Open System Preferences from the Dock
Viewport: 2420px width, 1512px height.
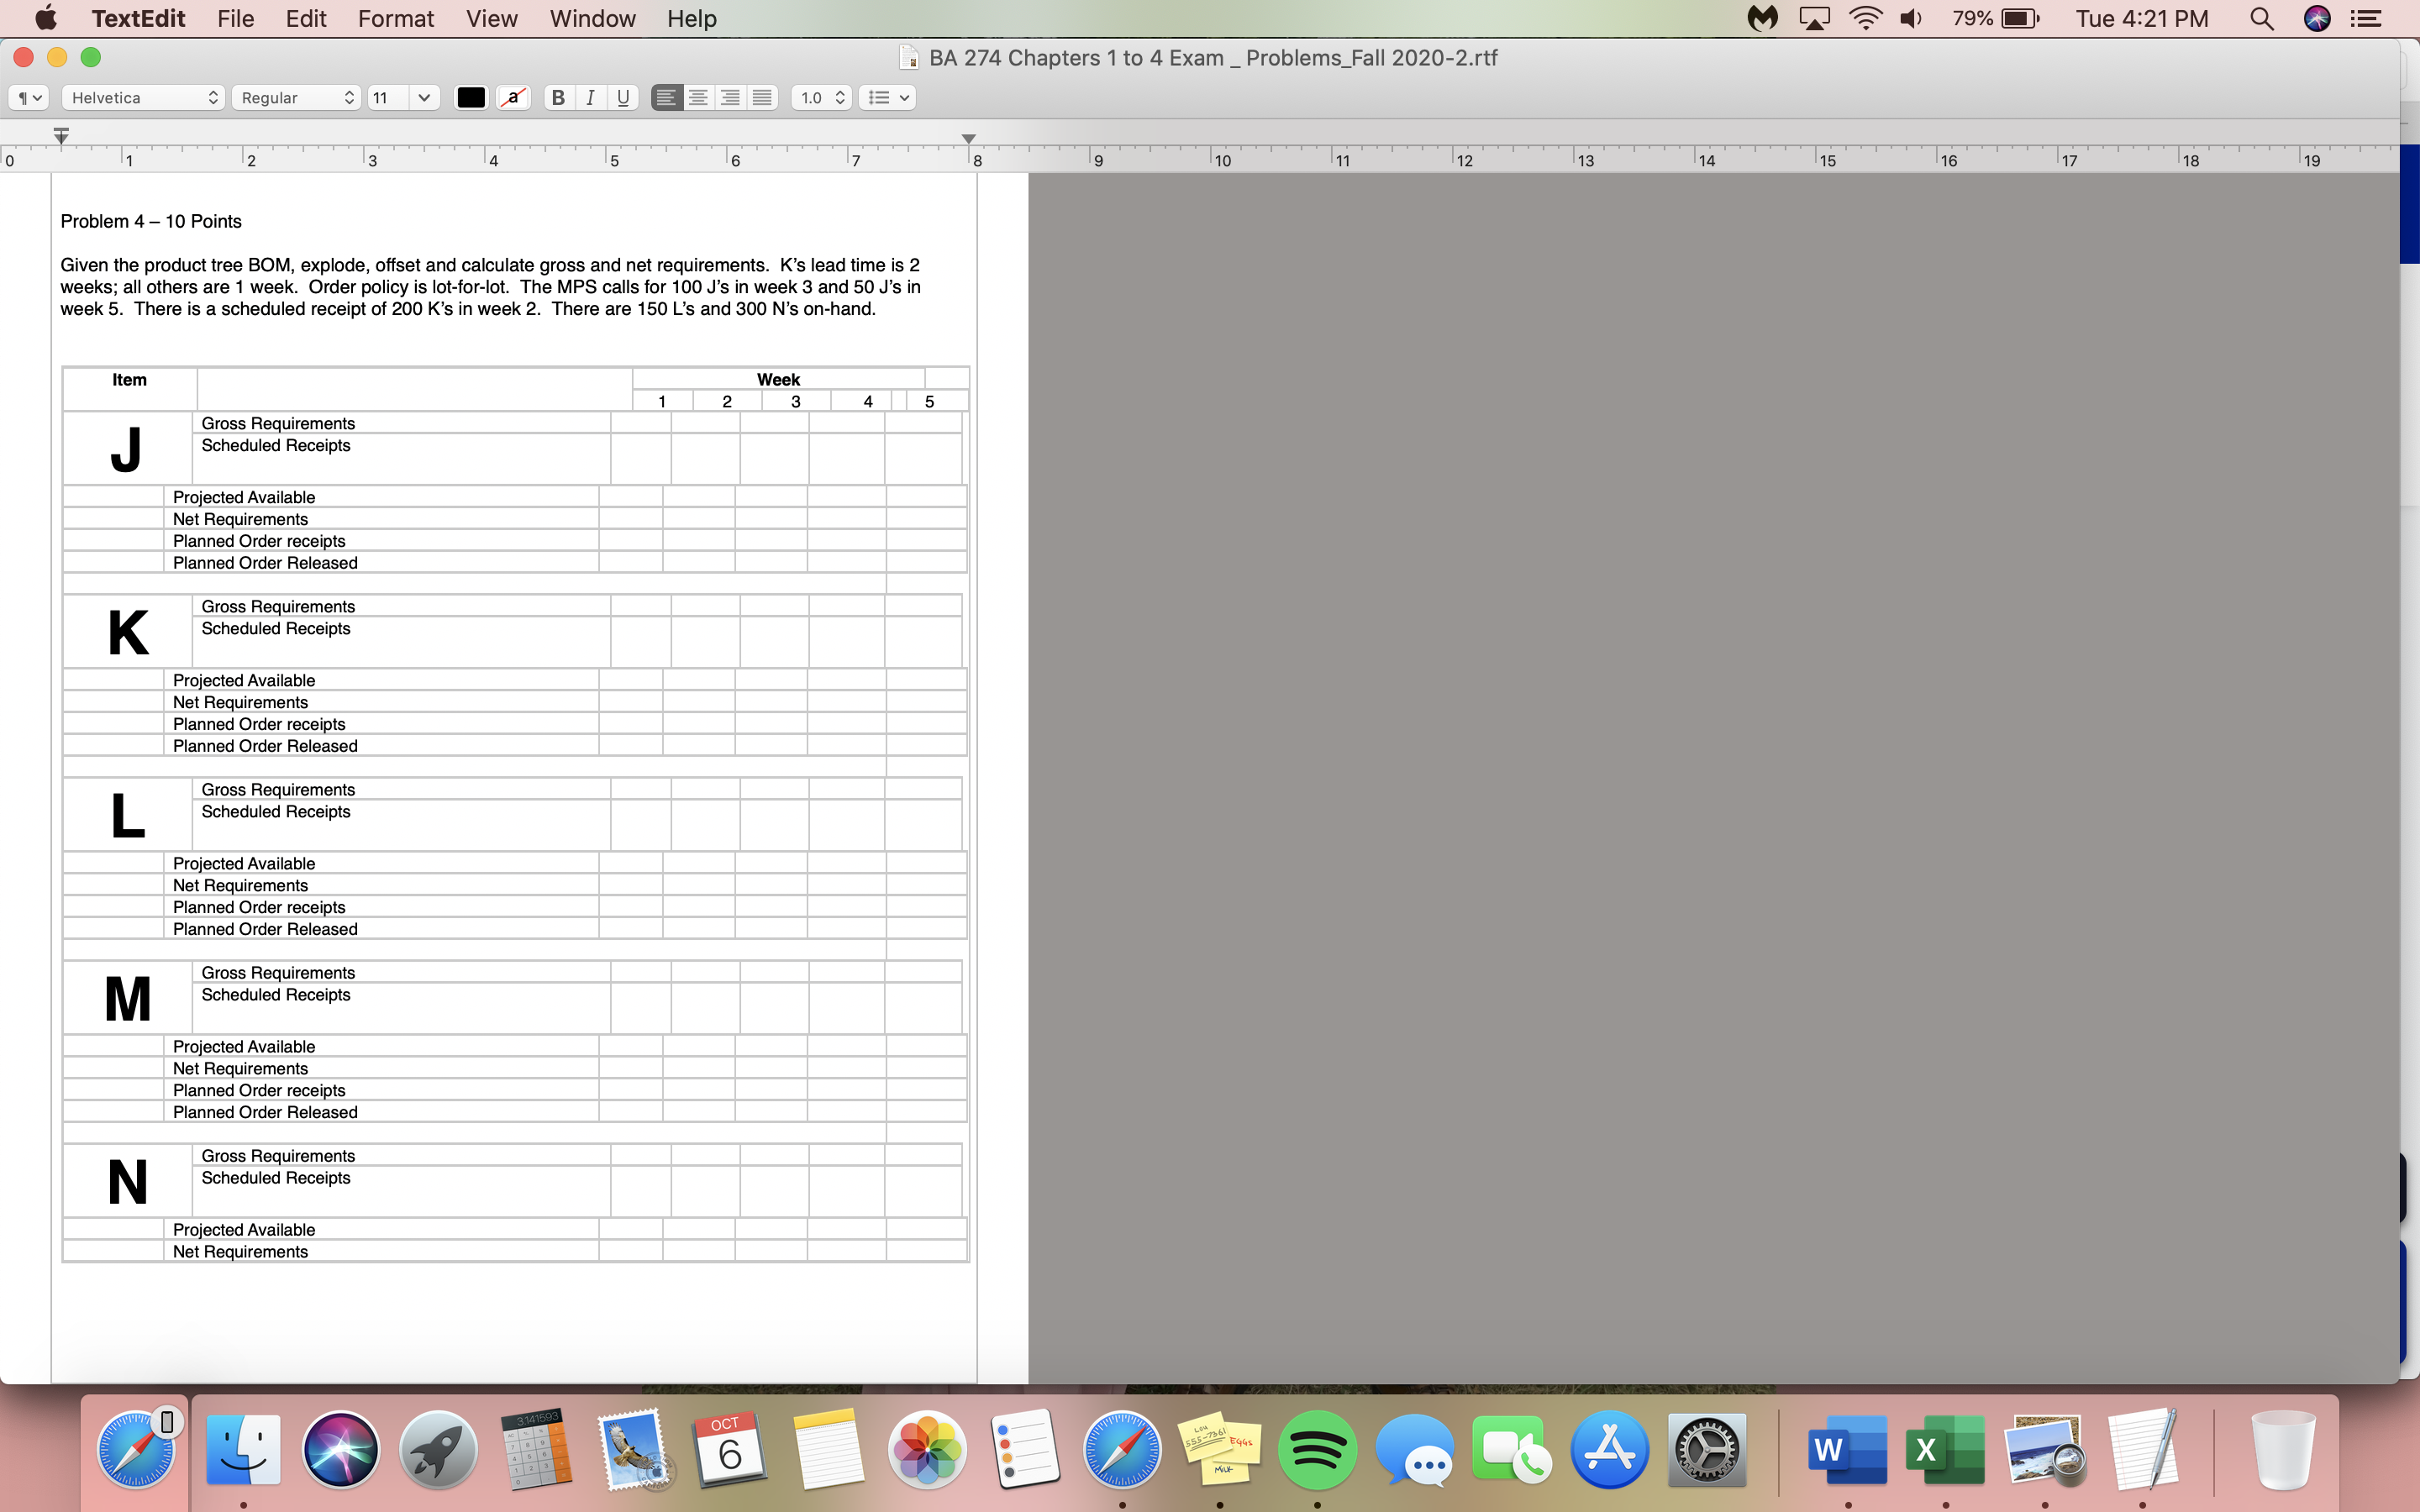1707,1448
